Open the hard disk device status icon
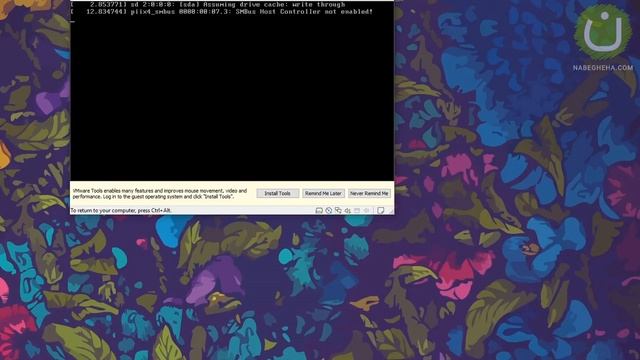640x360 pixels. 319,211
